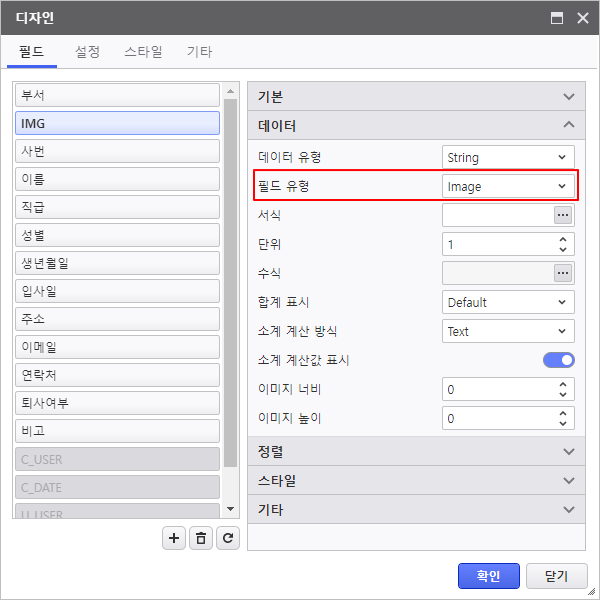The image size is (600, 600).
Task: Toggle the 소계 계산값 표시 switch
Action: 559,360
